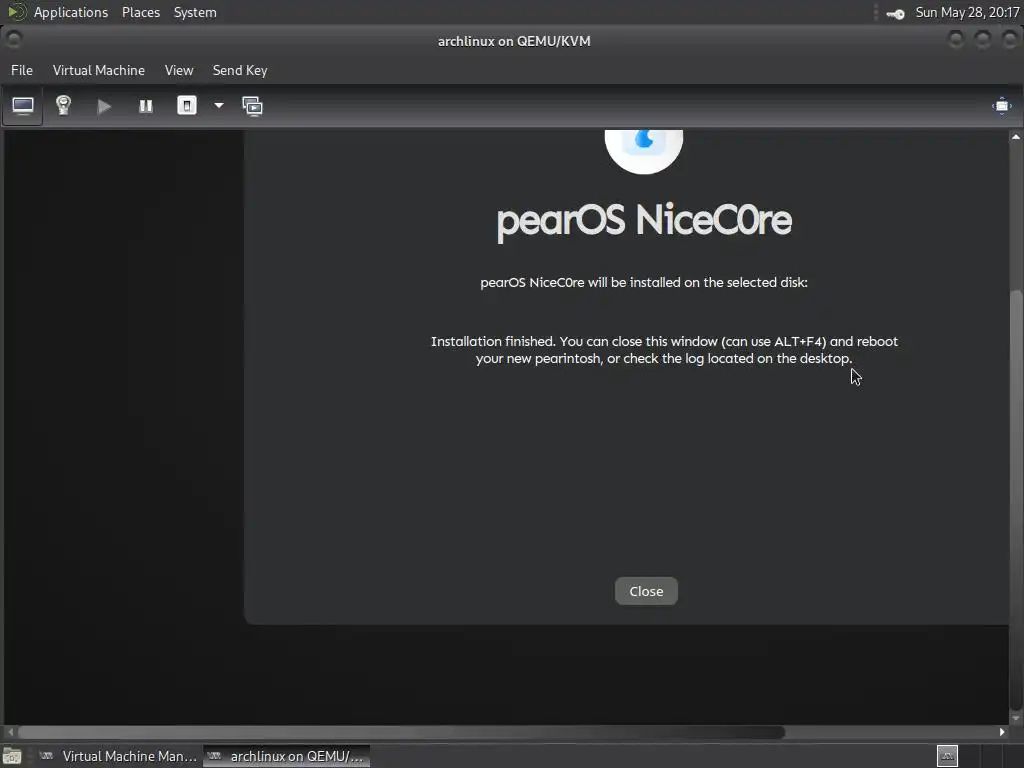The width and height of the screenshot is (1024, 768).
Task: Show the graphical console view
Action: [23, 106]
